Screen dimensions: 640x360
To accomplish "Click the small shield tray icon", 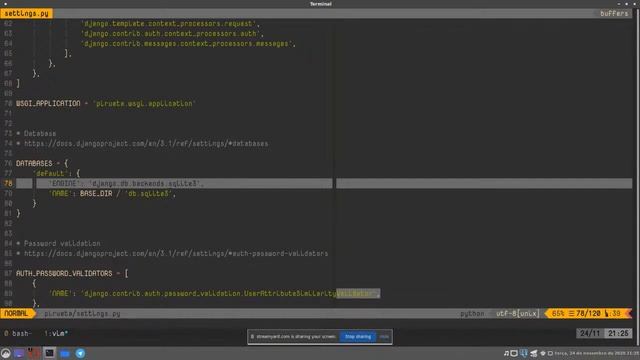I will [x=543, y=353].
